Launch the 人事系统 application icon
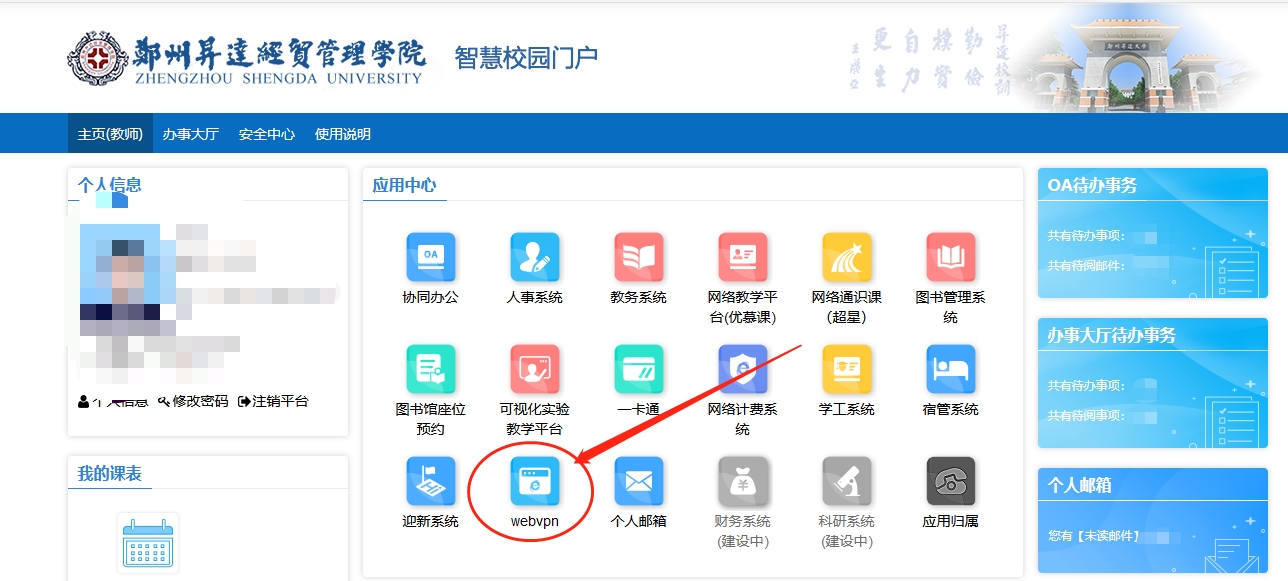This screenshot has height=581, width=1288. click(x=534, y=258)
